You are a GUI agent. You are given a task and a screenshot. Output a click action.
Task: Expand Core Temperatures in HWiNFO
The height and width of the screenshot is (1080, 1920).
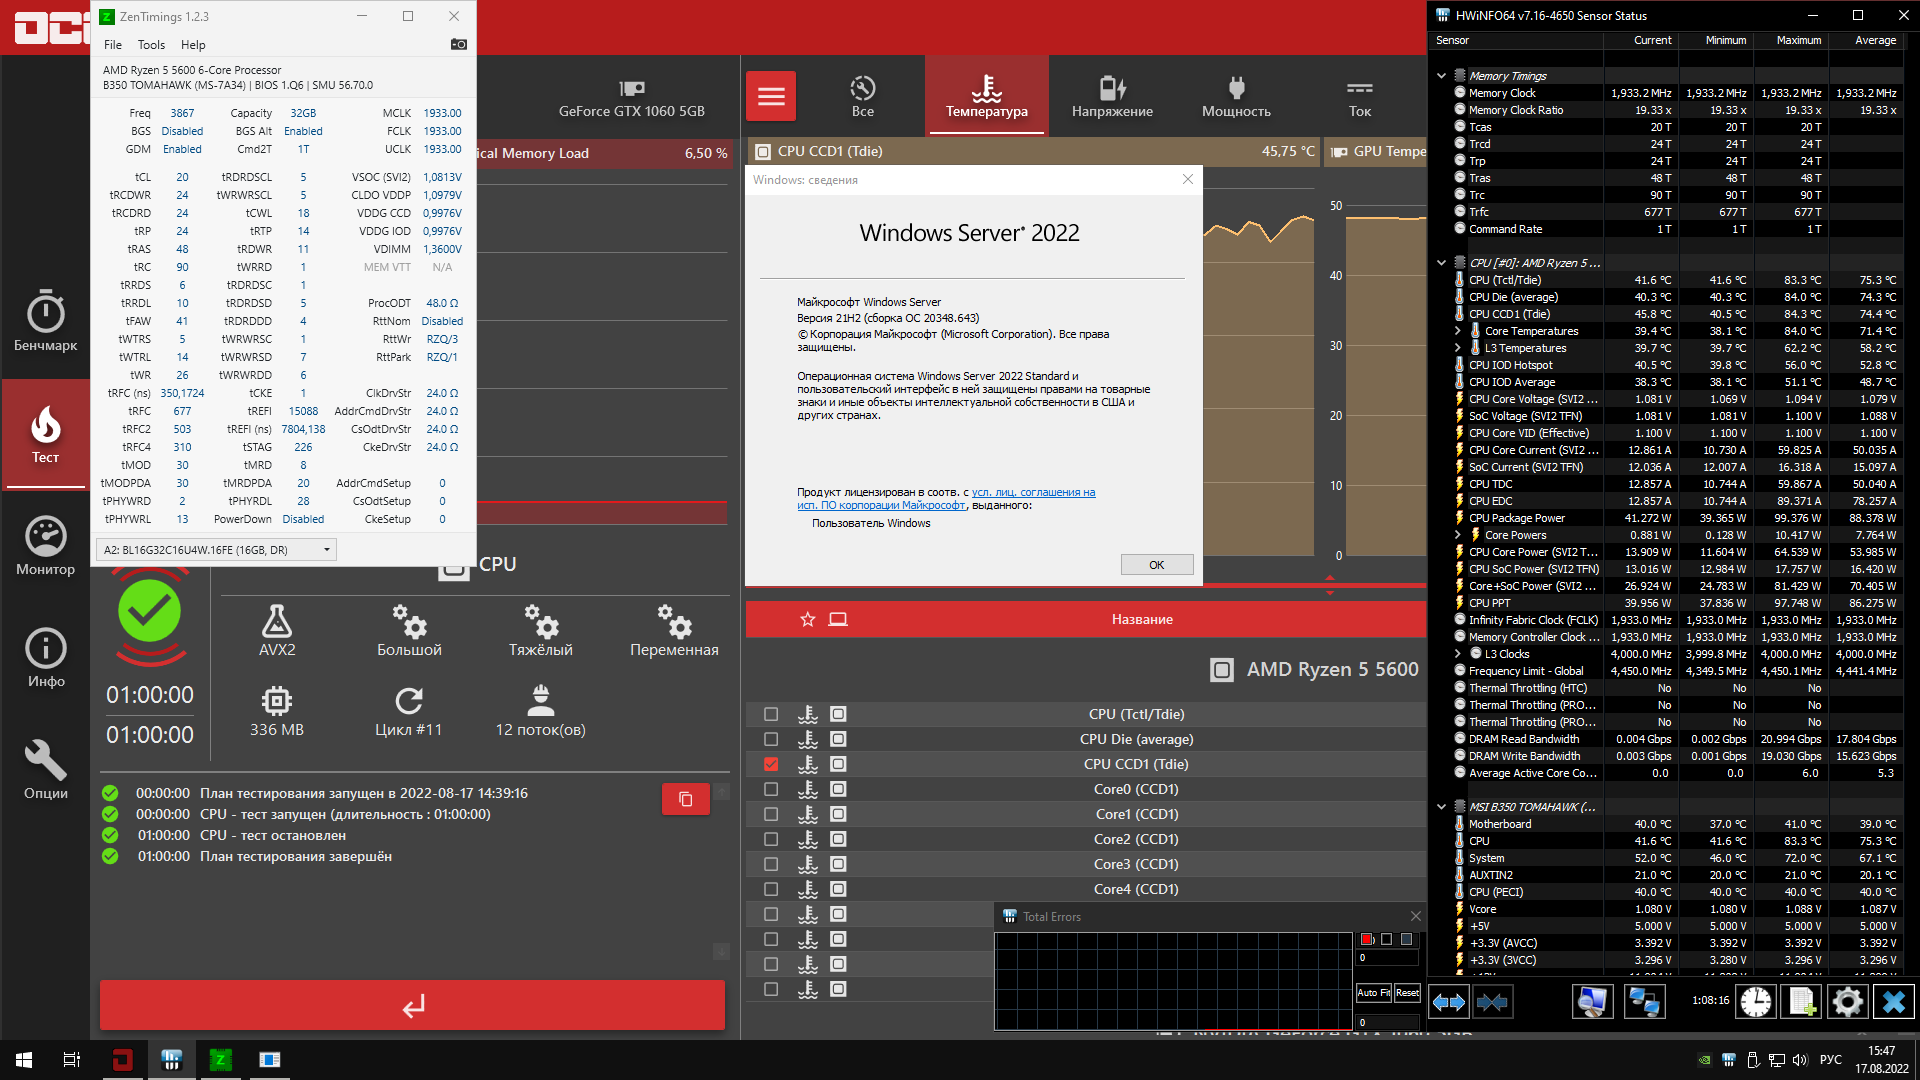(x=1458, y=331)
